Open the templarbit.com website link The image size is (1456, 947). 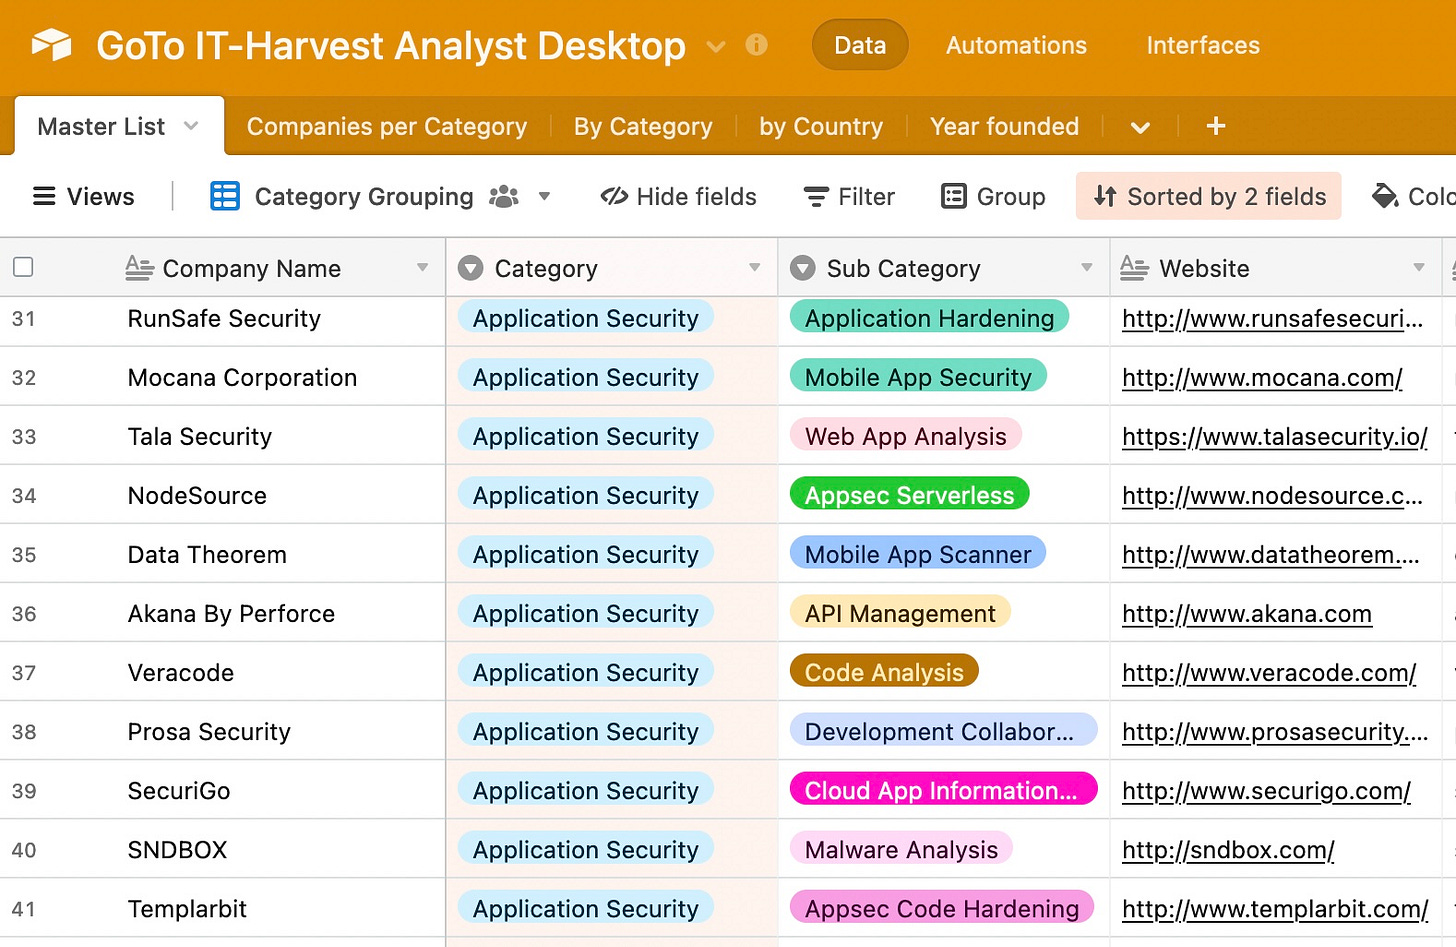pos(1275,909)
